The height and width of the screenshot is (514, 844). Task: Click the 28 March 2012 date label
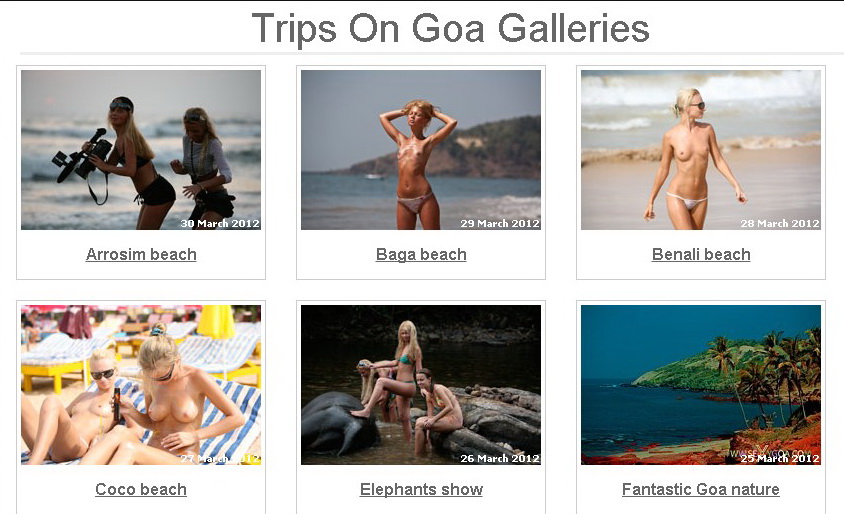[779, 223]
